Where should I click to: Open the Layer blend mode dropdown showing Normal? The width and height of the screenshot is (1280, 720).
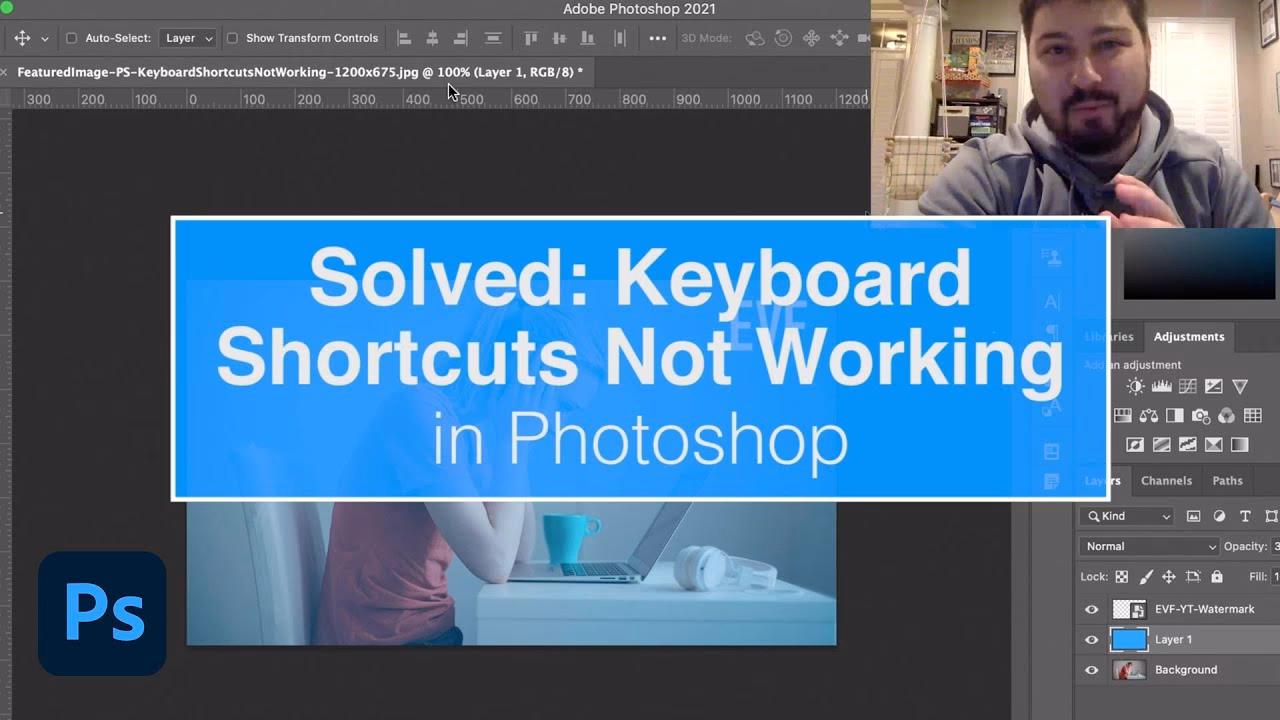pos(1148,546)
